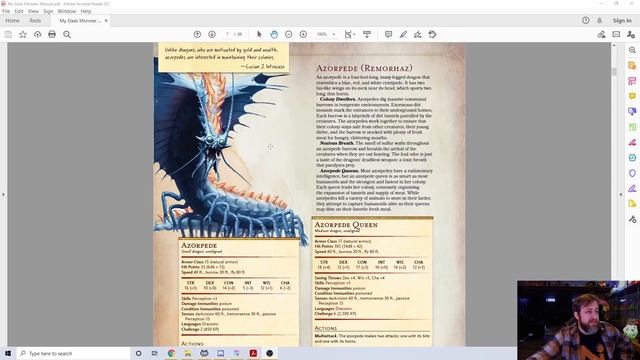The image size is (640, 360).
Task: Click the upload to cloud icon
Action: point(38,35)
